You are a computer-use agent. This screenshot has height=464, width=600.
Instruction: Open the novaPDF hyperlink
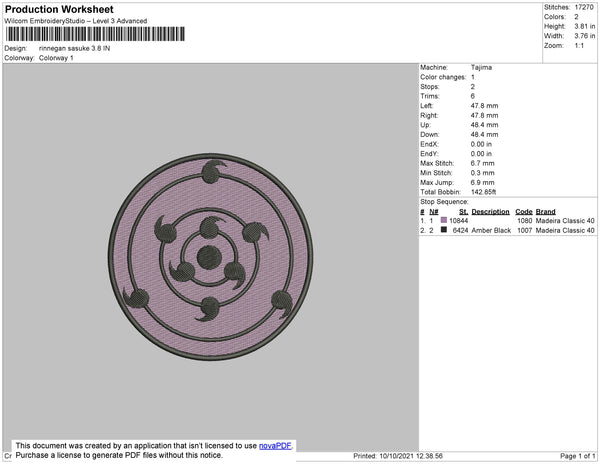click(x=275, y=446)
